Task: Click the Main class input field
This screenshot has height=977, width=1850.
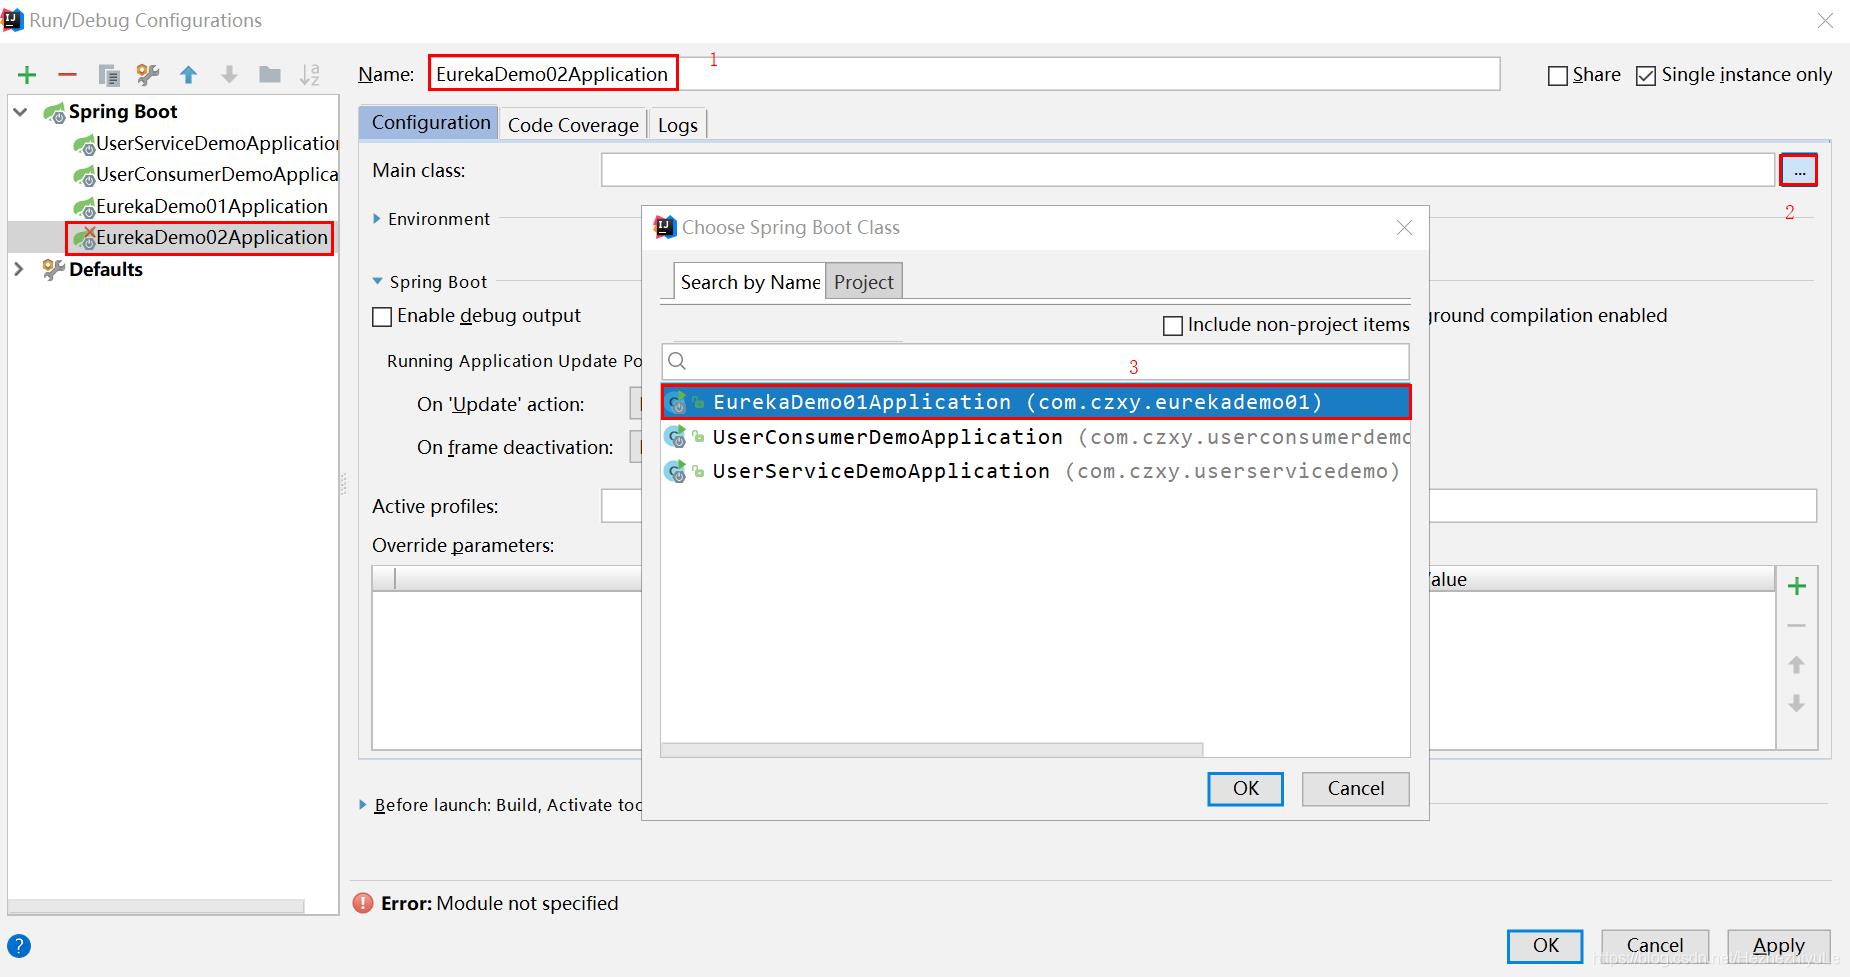Action: coord(1187,170)
